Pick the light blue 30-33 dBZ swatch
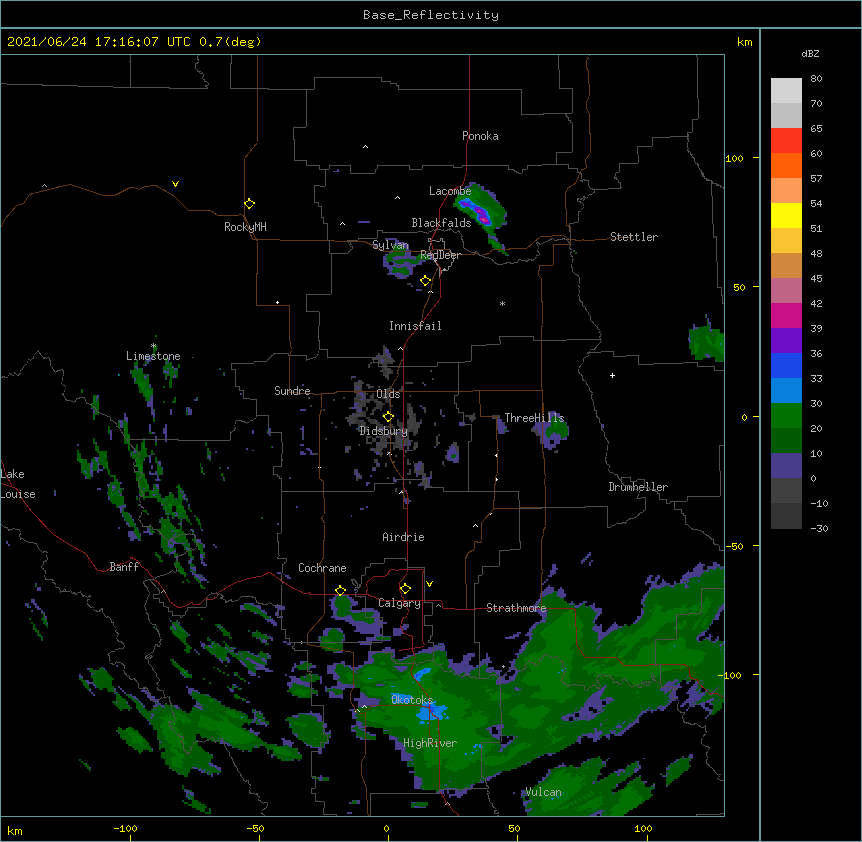This screenshot has height=842, width=862. pos(786,390)
